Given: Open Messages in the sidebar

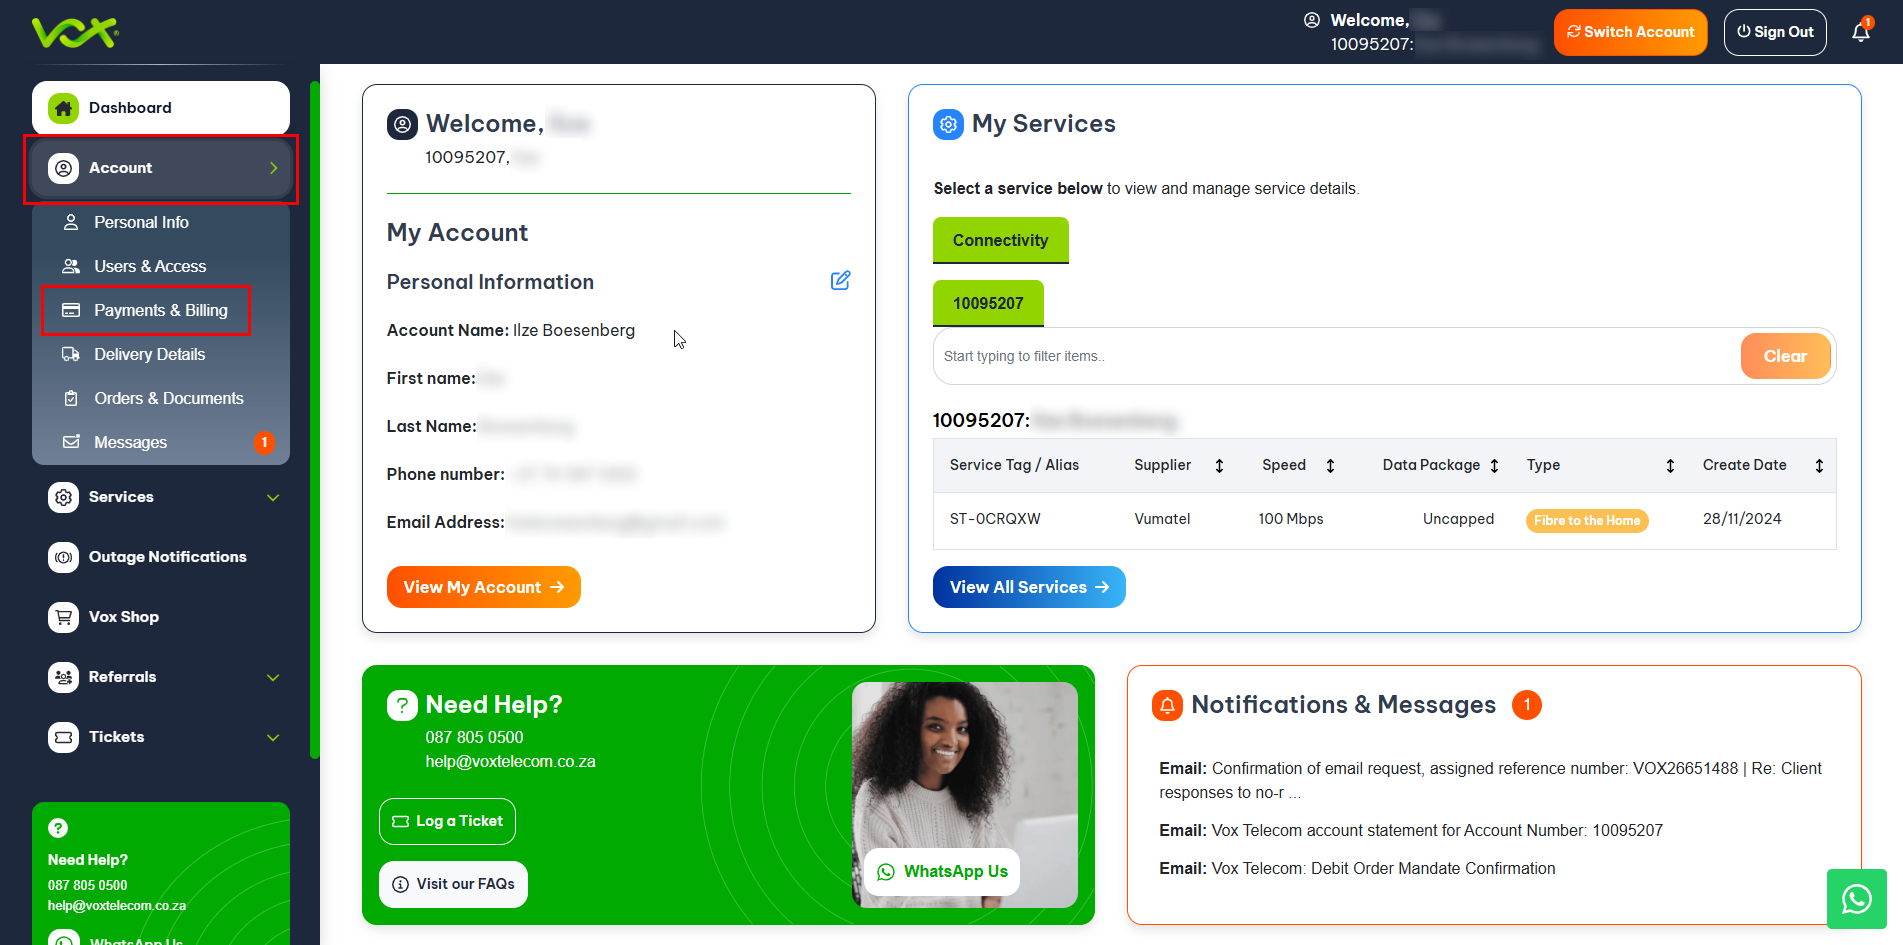Looking at the screenshot, I should click(130, 442).
